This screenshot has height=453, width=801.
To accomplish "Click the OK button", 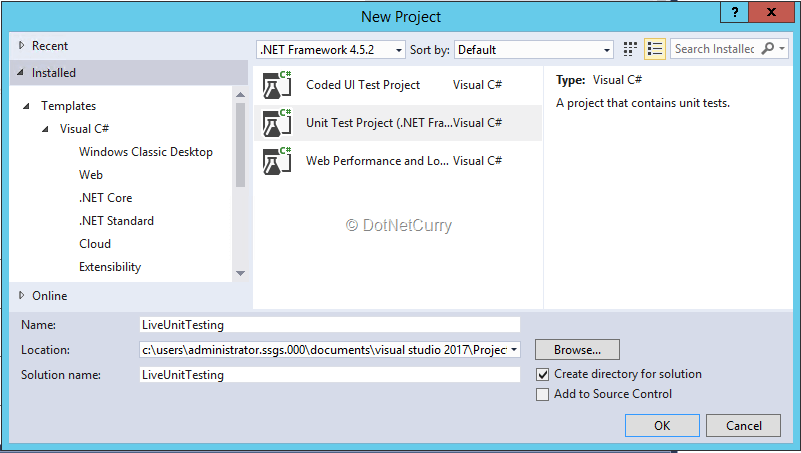I will click(662, 425).
